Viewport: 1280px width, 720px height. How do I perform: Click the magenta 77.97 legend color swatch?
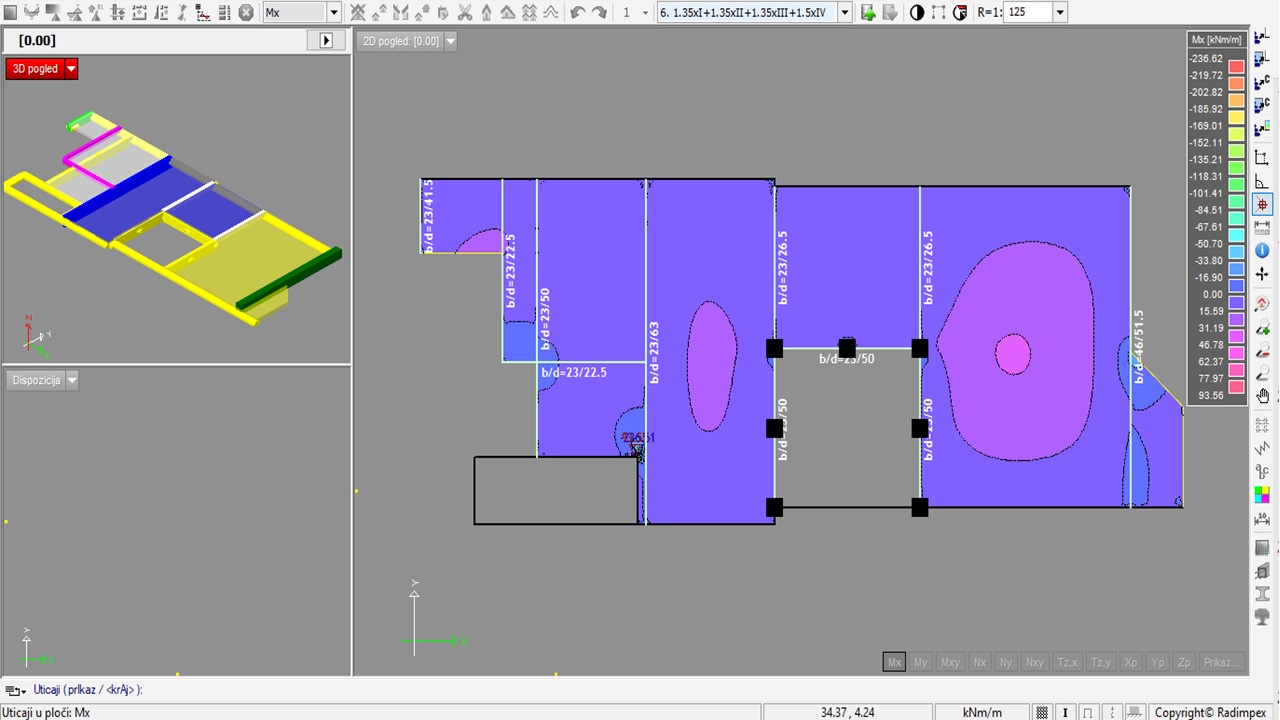(1237, 371)
